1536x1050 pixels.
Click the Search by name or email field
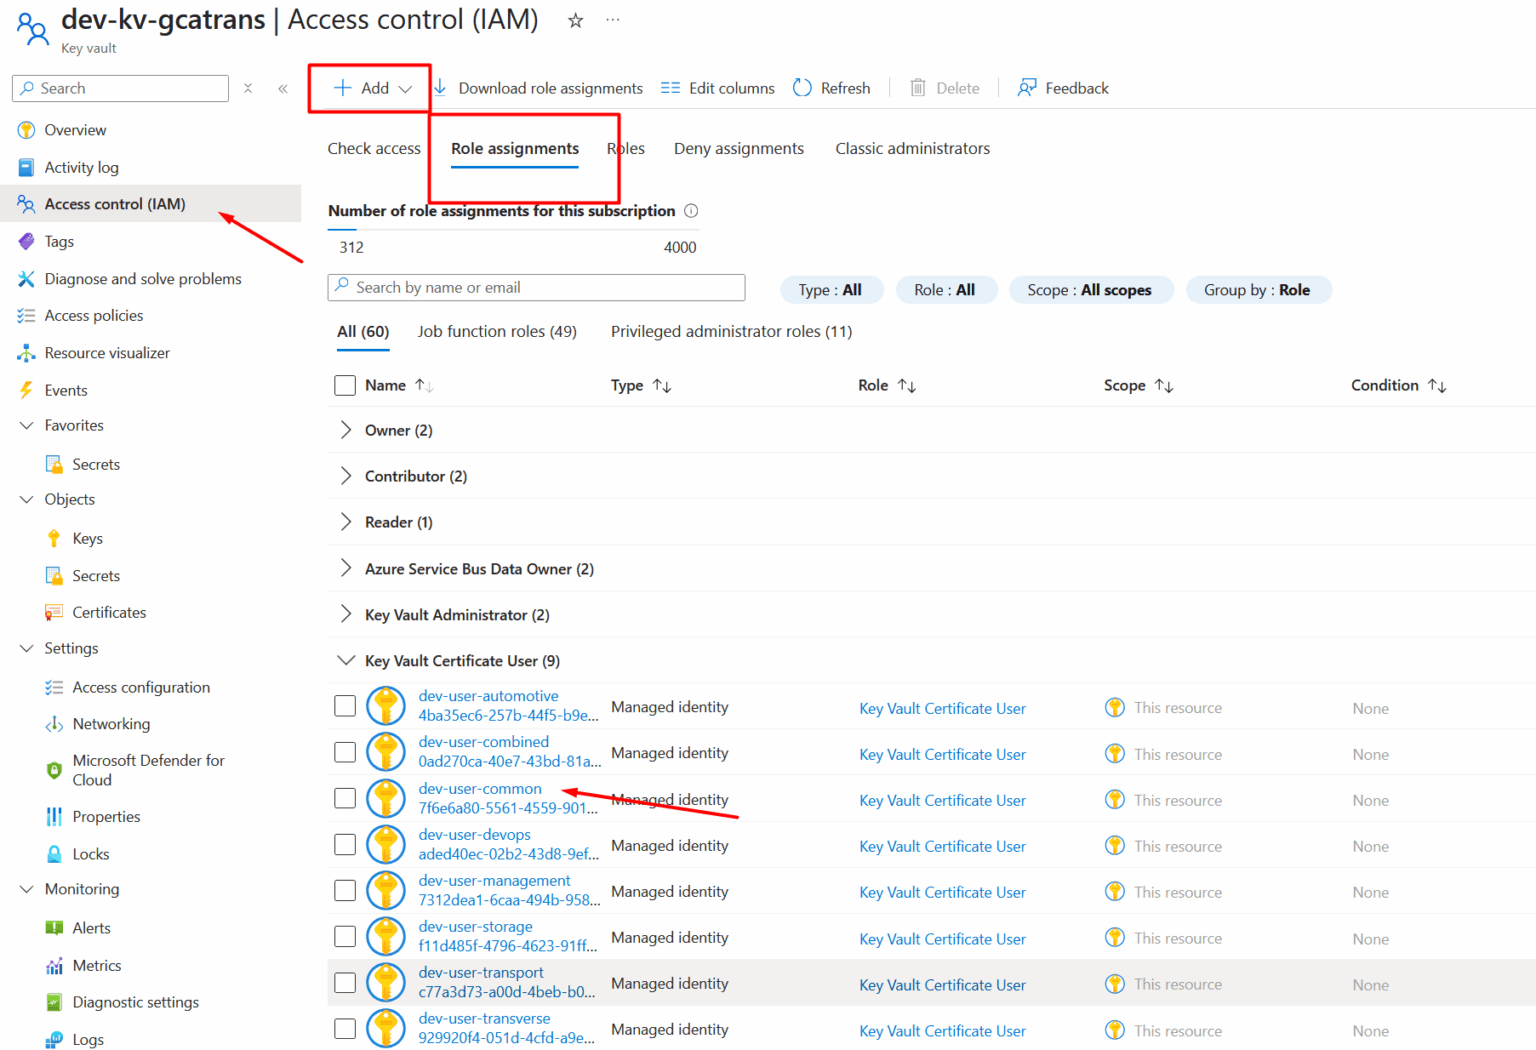(536, 287)
